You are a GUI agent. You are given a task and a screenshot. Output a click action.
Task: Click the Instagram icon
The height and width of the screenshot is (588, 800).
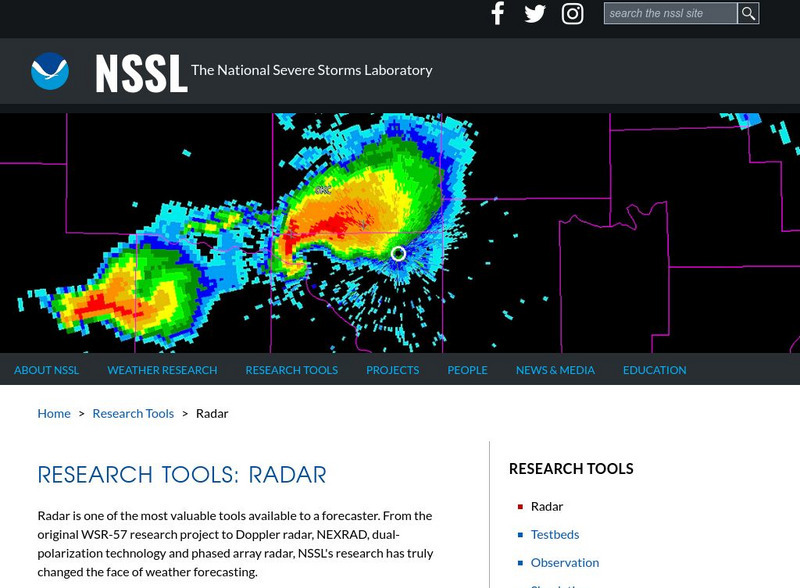(x=572, y=13)
